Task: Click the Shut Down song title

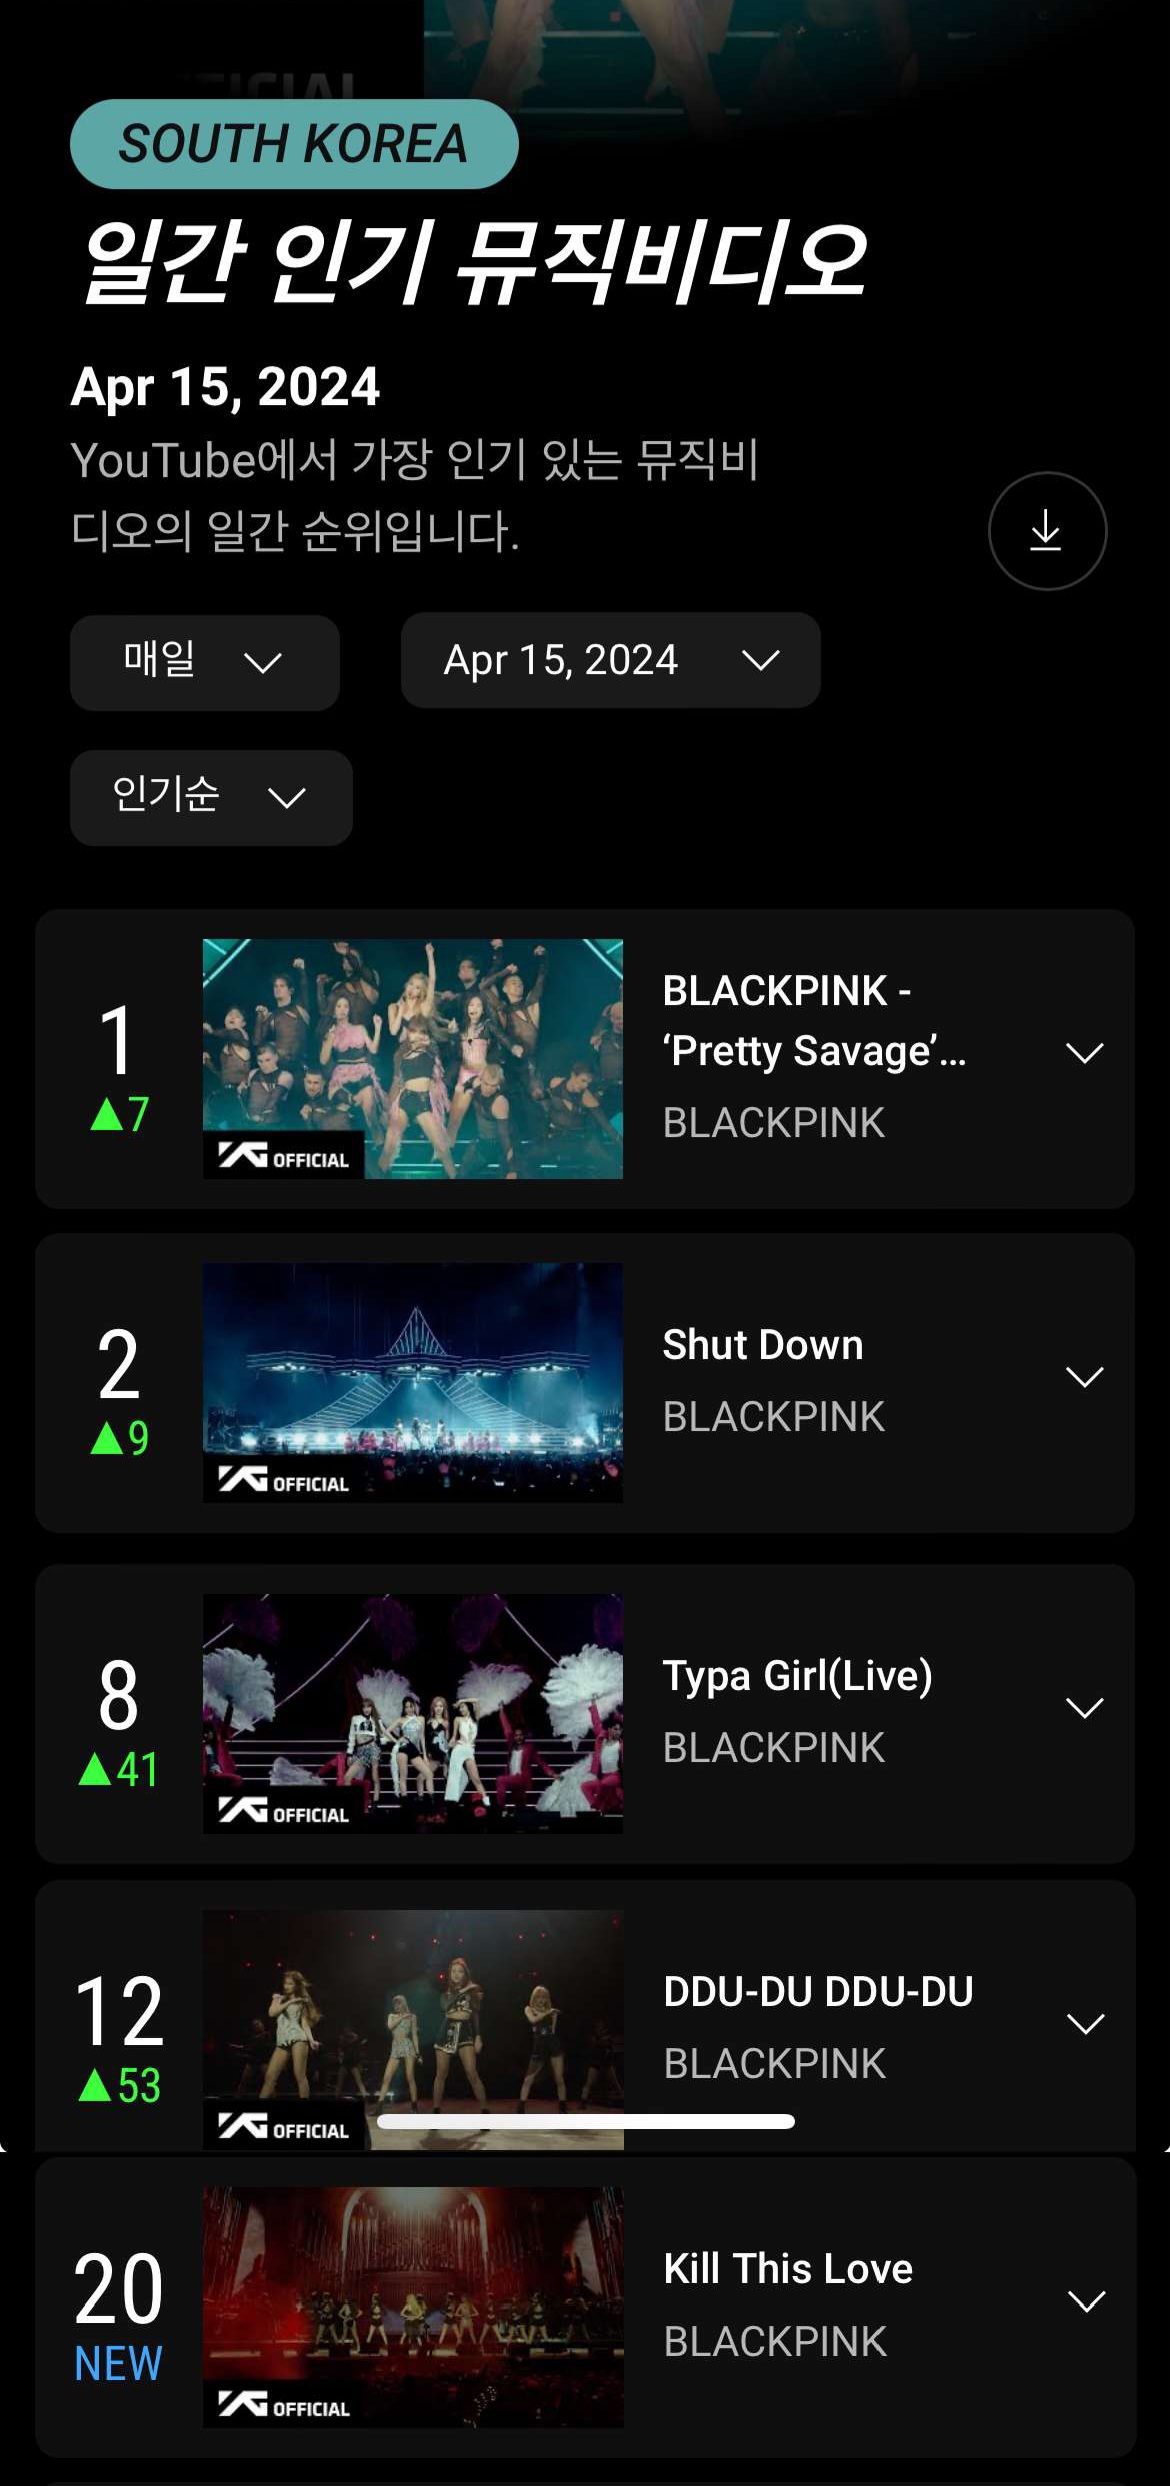Action: pyautogui.click(x=762, y=1345)
